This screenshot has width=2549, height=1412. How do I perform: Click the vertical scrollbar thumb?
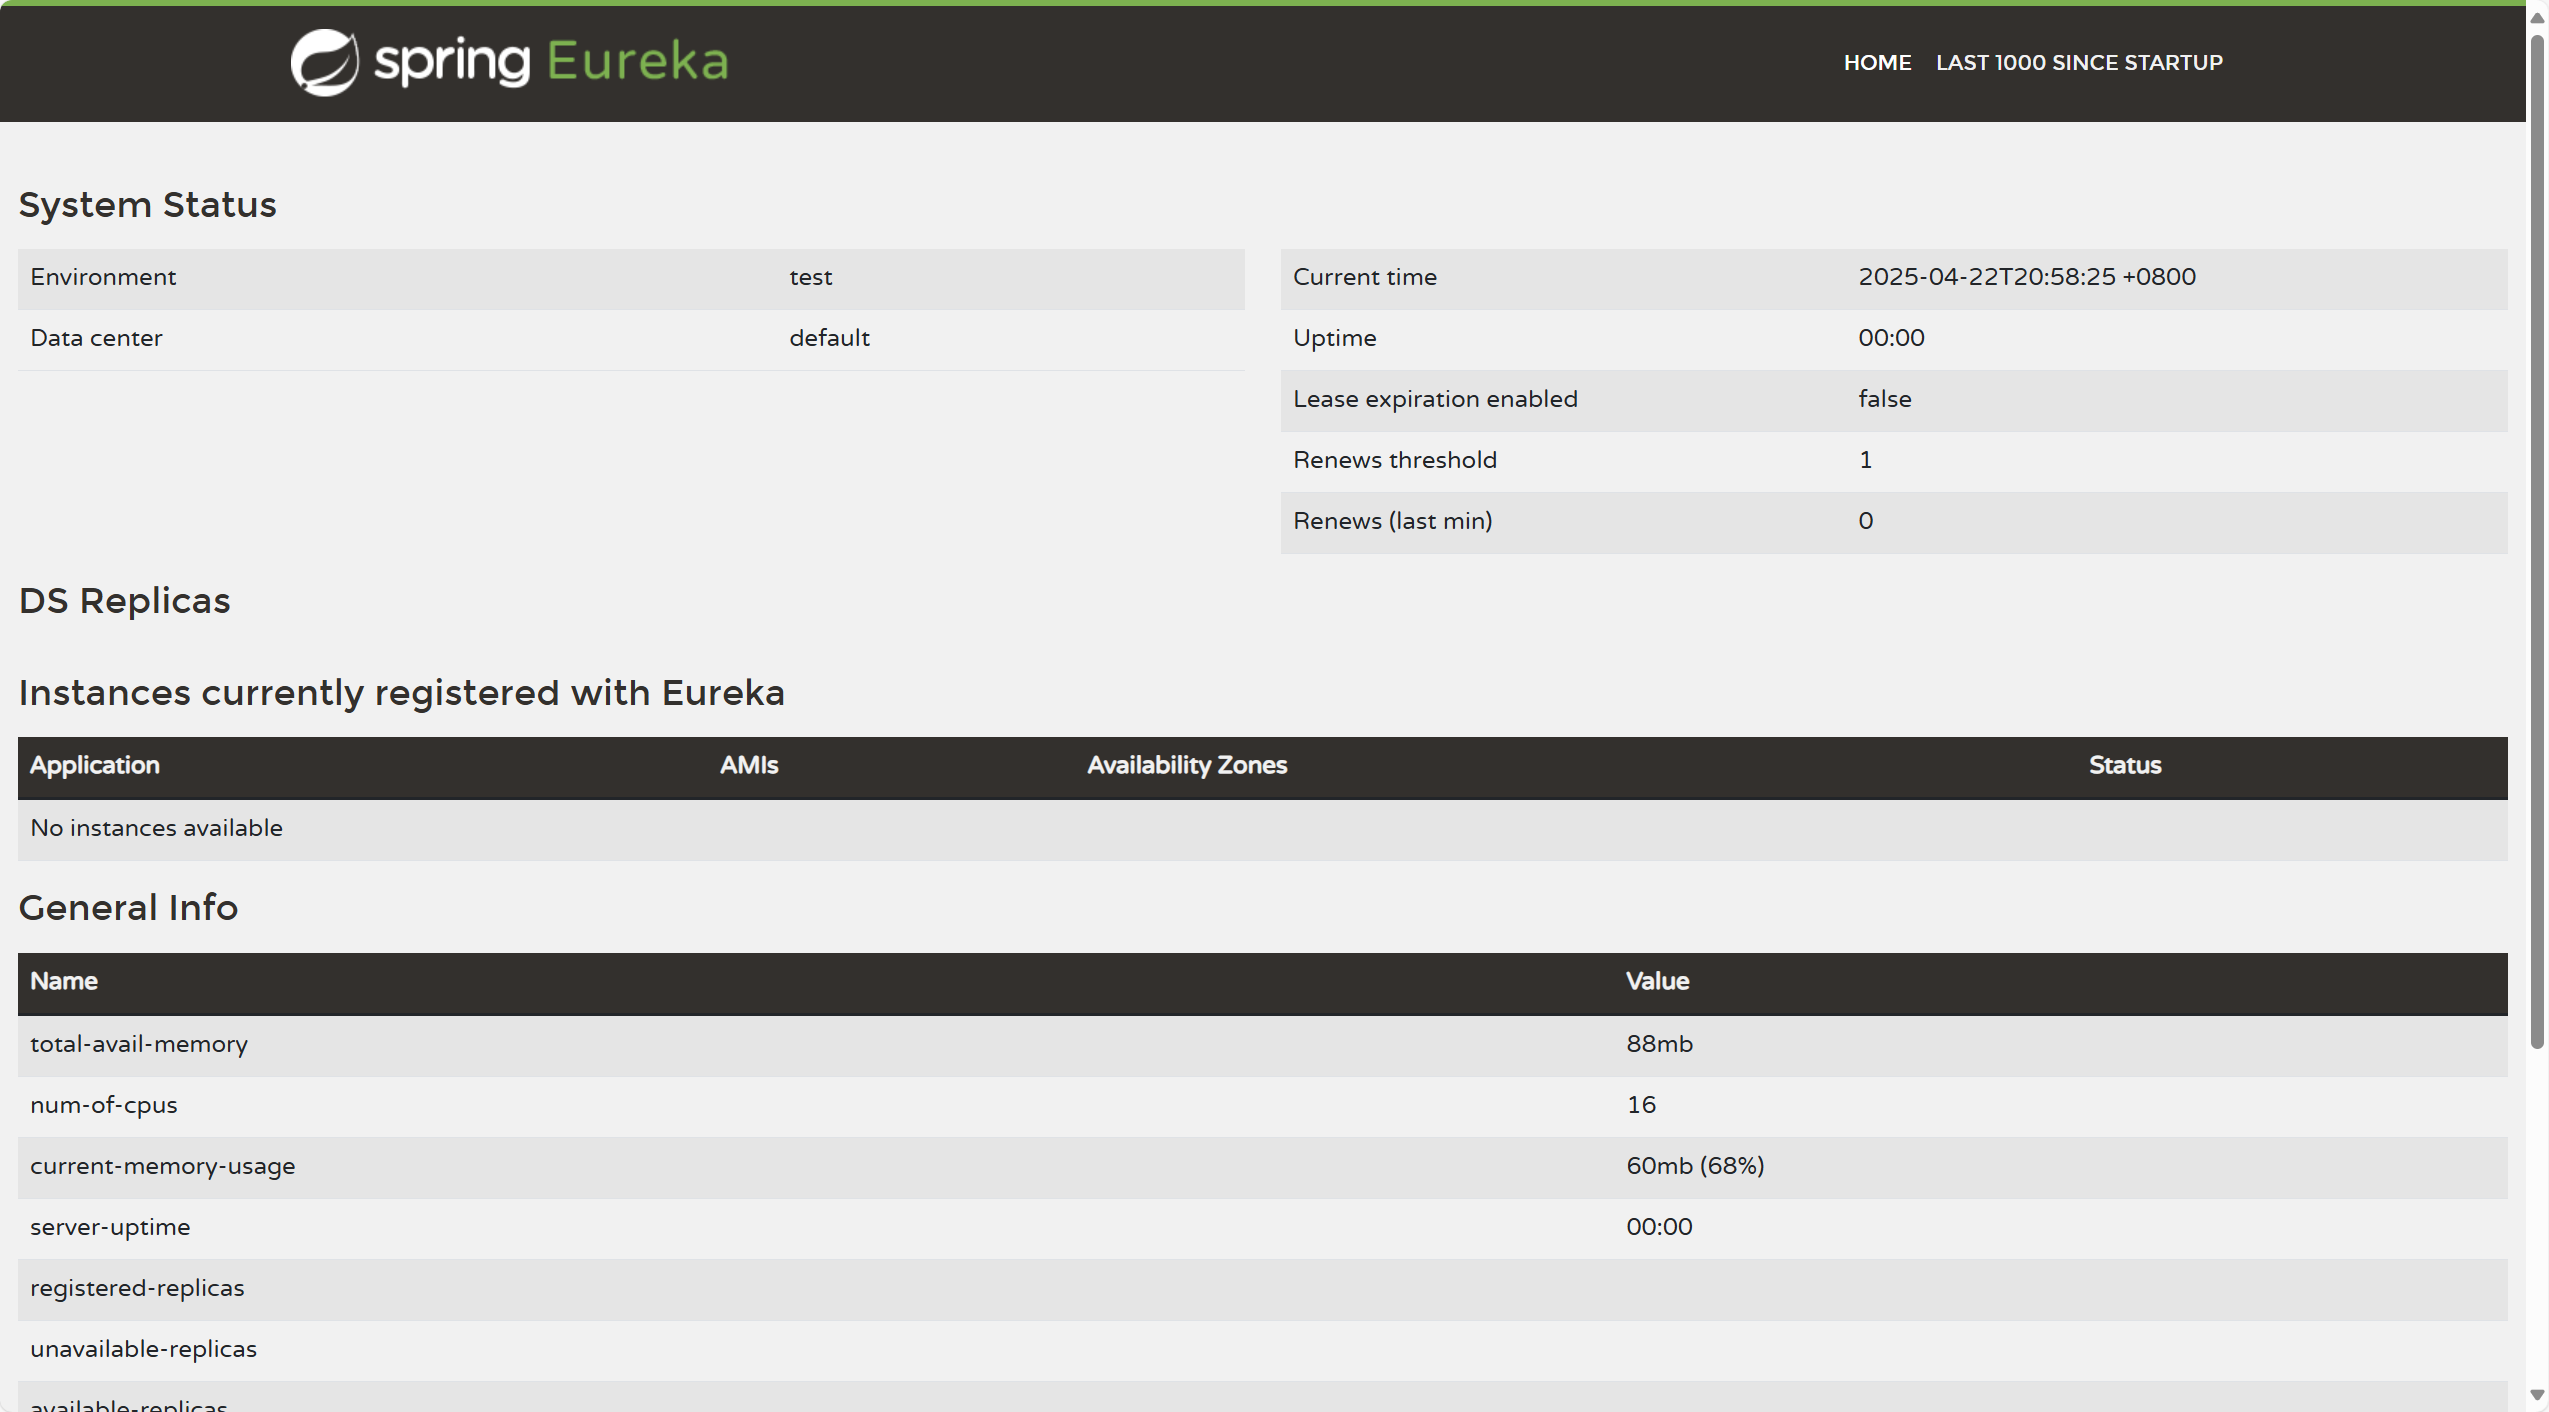pyautogui.click(x=2537, y=540)
